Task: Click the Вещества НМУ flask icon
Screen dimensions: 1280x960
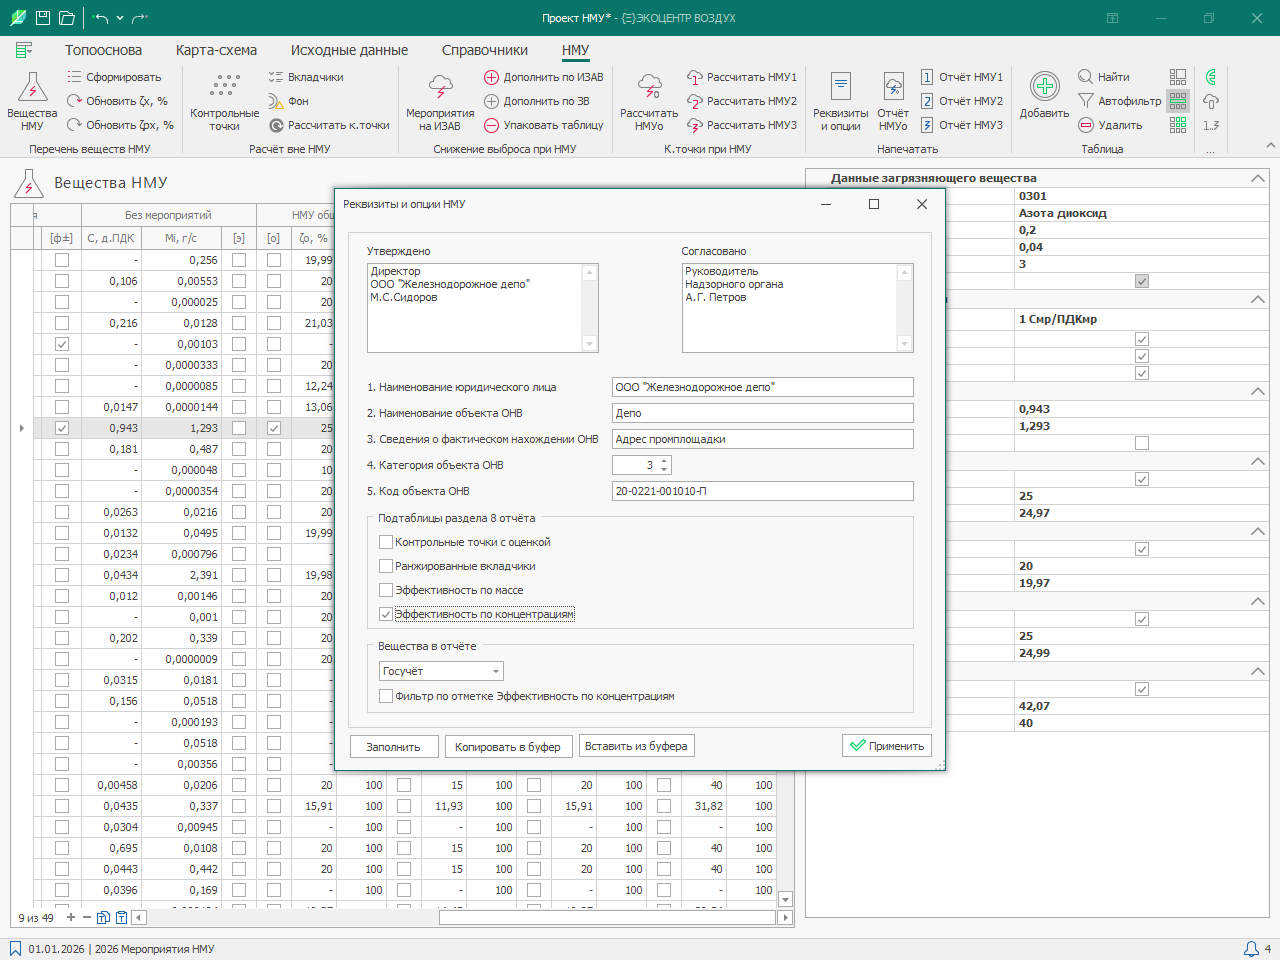Action: coord(32,90)
